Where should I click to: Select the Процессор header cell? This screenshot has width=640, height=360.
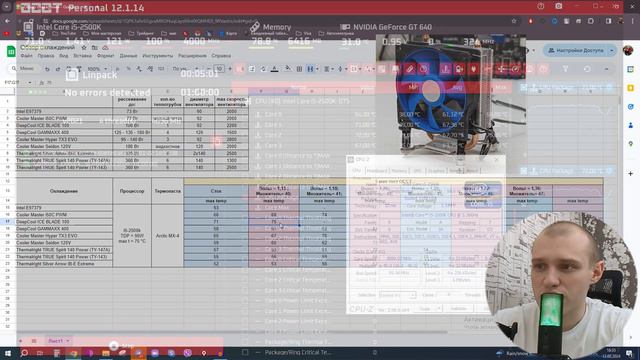click(132, 191)
